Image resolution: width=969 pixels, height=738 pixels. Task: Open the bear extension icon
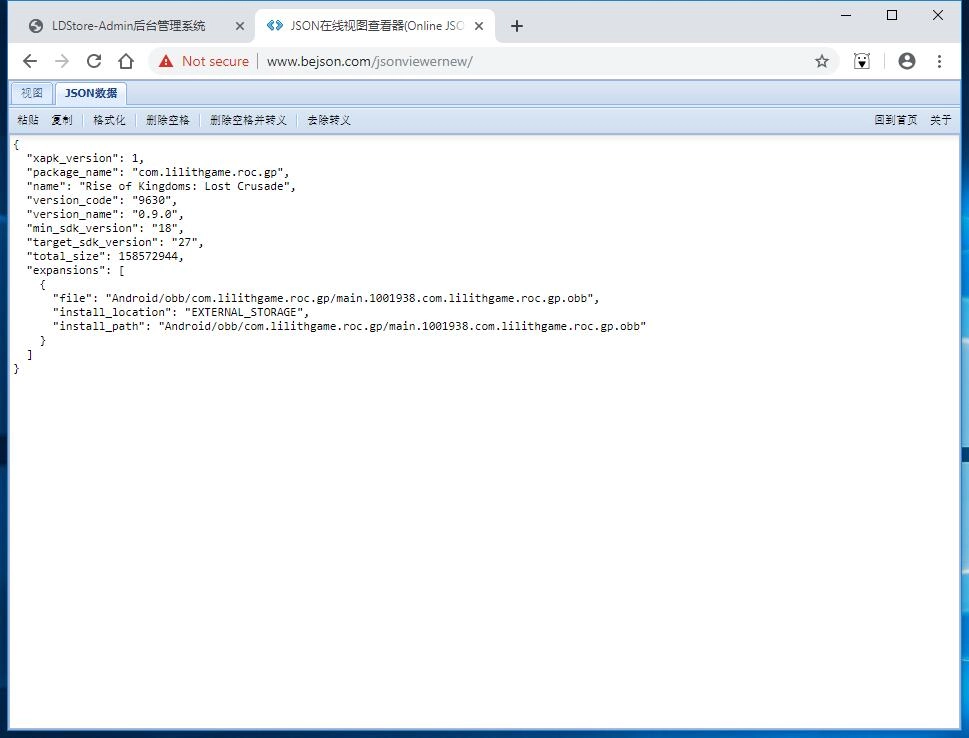(x=862, y=61)
